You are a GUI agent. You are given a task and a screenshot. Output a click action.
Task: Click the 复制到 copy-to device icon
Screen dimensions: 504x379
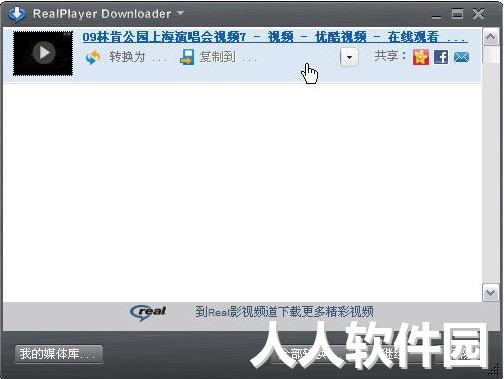[x=187, y=57]
